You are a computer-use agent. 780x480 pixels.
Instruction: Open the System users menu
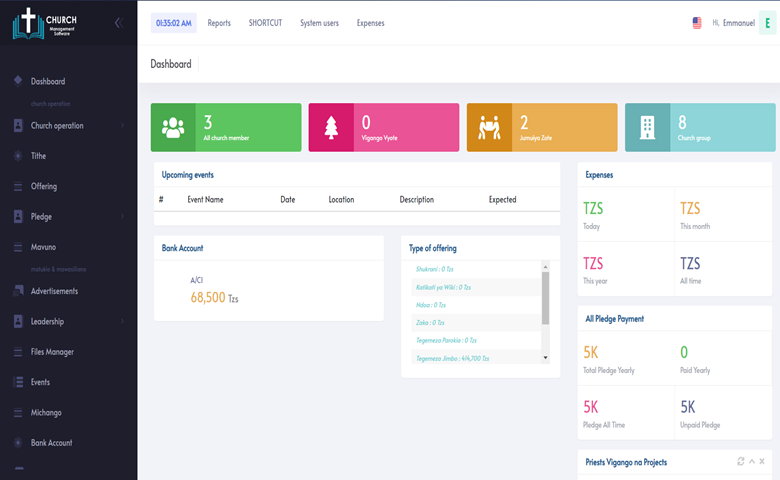point(319,23)
